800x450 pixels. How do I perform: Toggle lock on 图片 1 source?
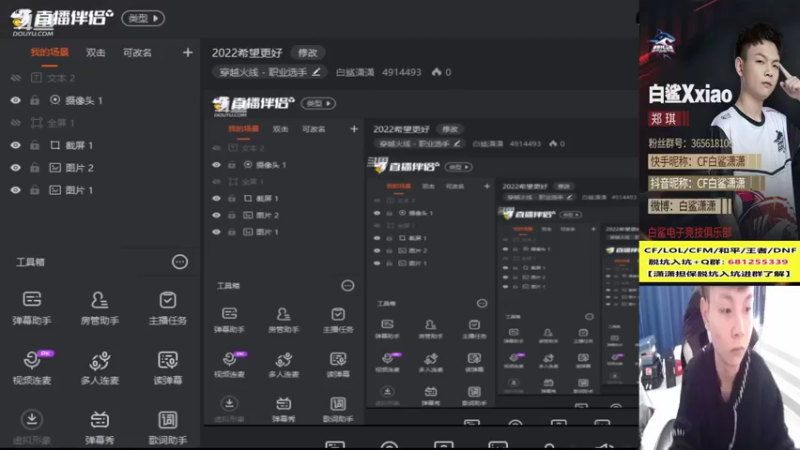35,190
